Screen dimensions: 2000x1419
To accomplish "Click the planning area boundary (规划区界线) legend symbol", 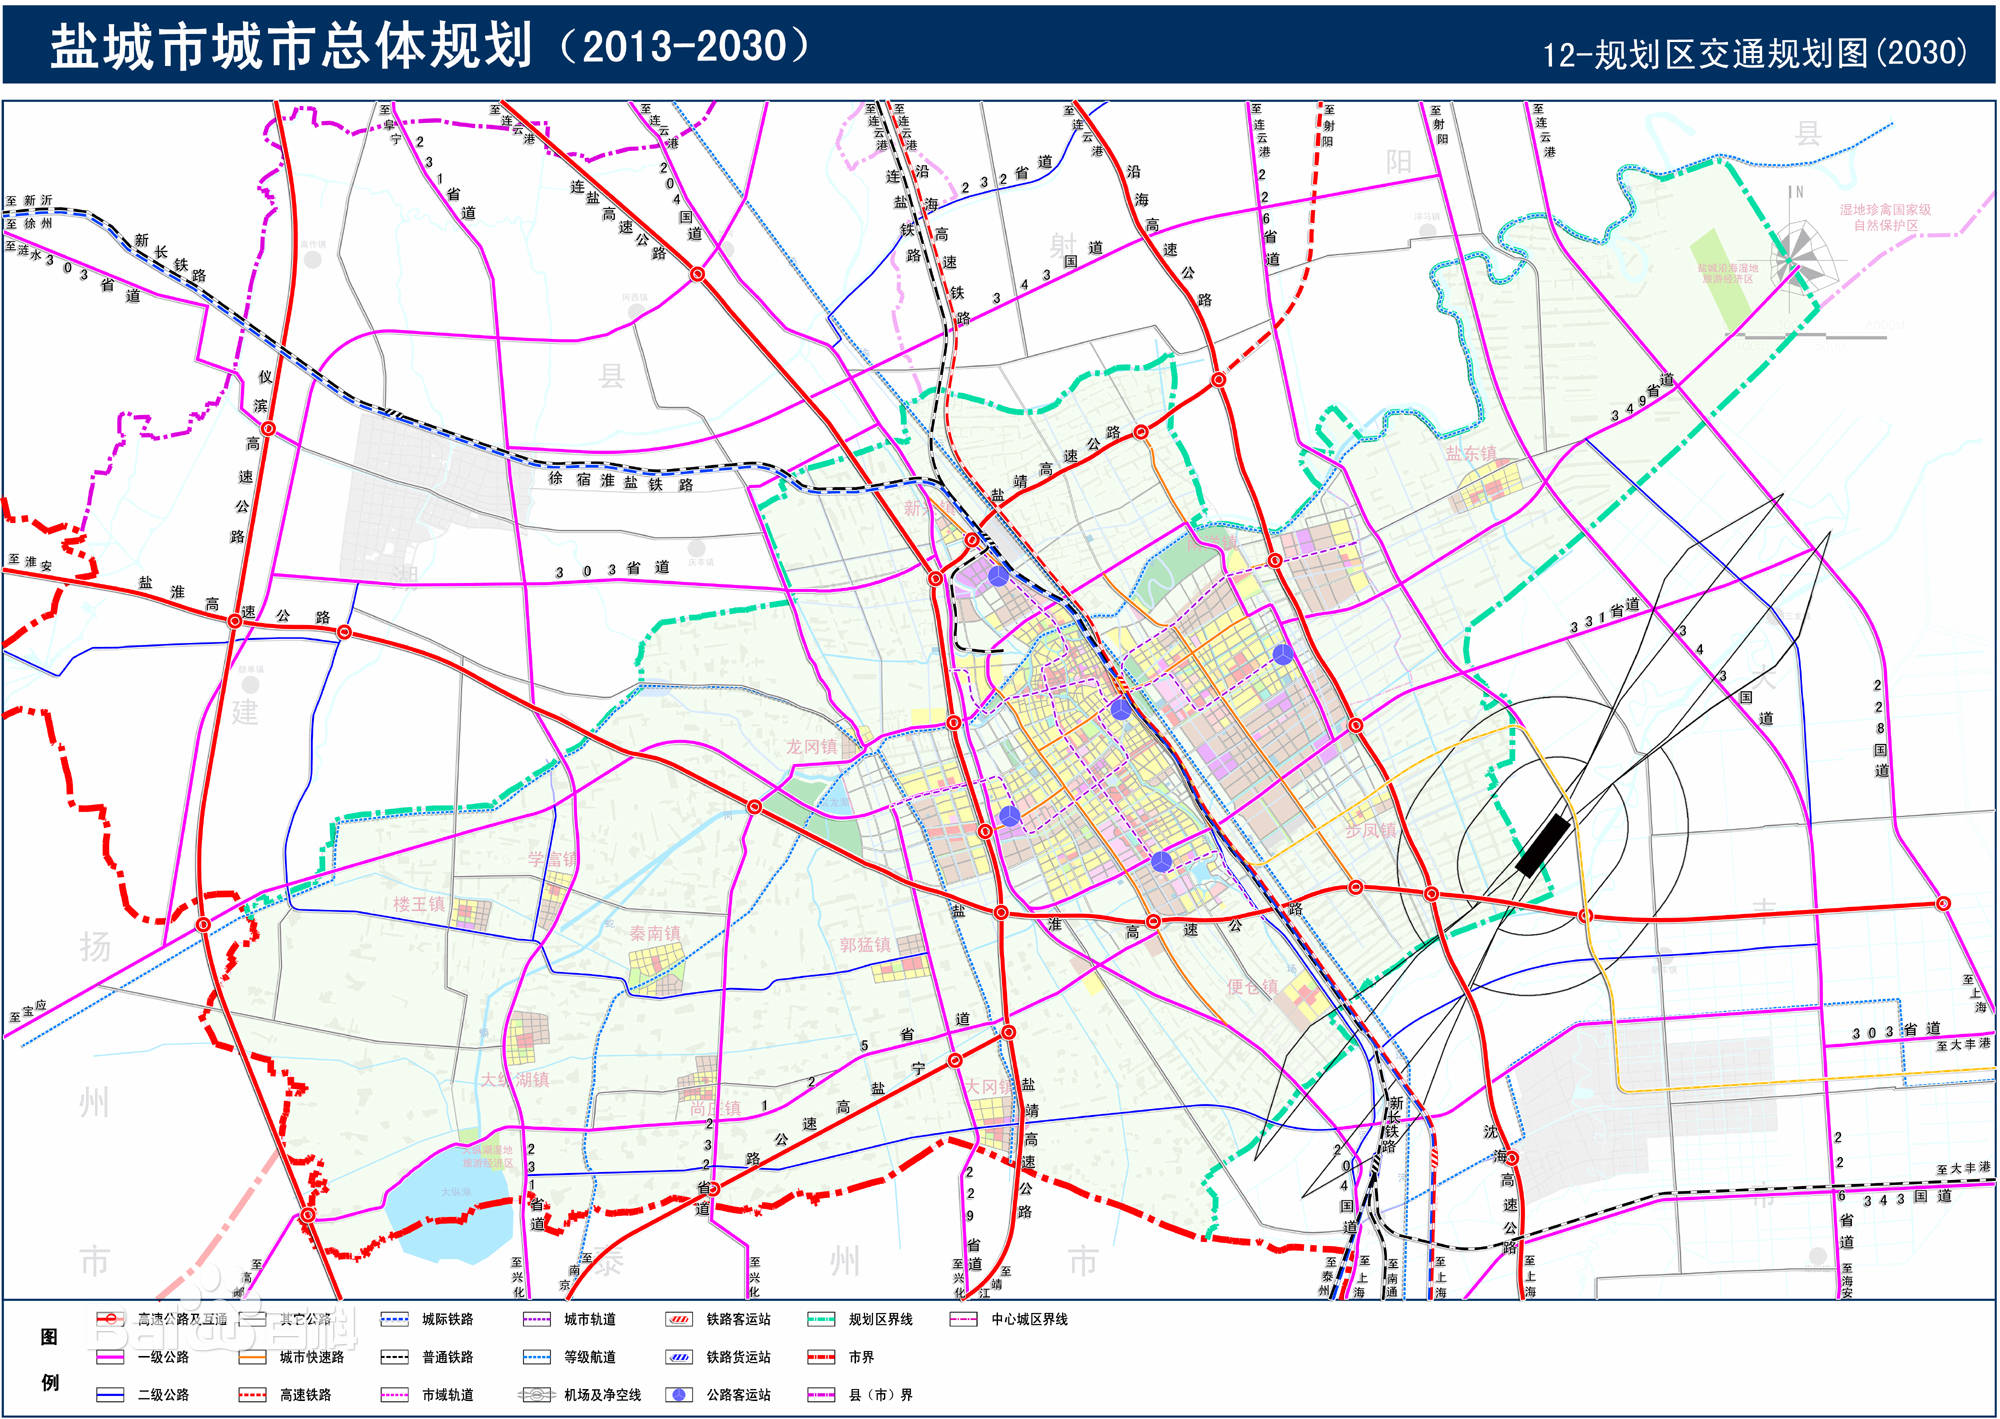I will [822, 1319].
